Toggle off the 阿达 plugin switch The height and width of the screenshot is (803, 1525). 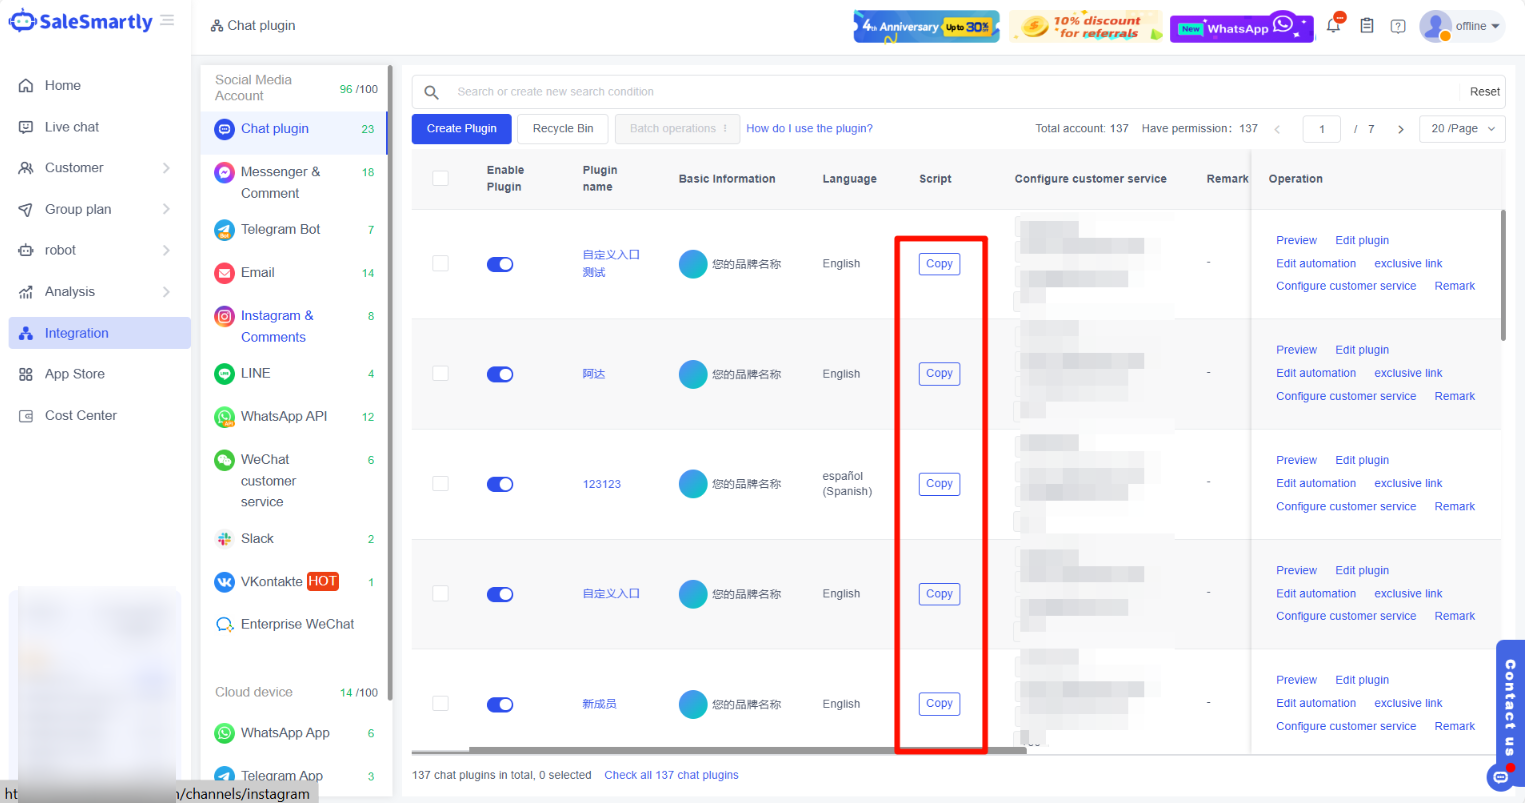(x=500, y=374)
